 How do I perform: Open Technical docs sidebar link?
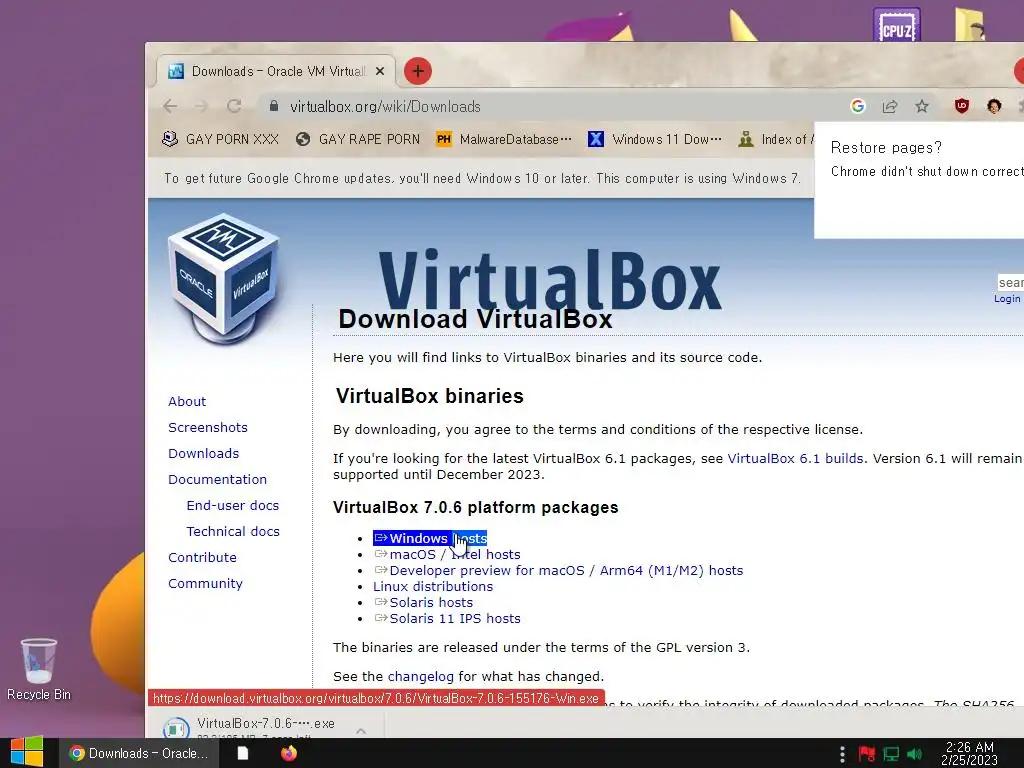pyautogui.click(x=232, y=532)
